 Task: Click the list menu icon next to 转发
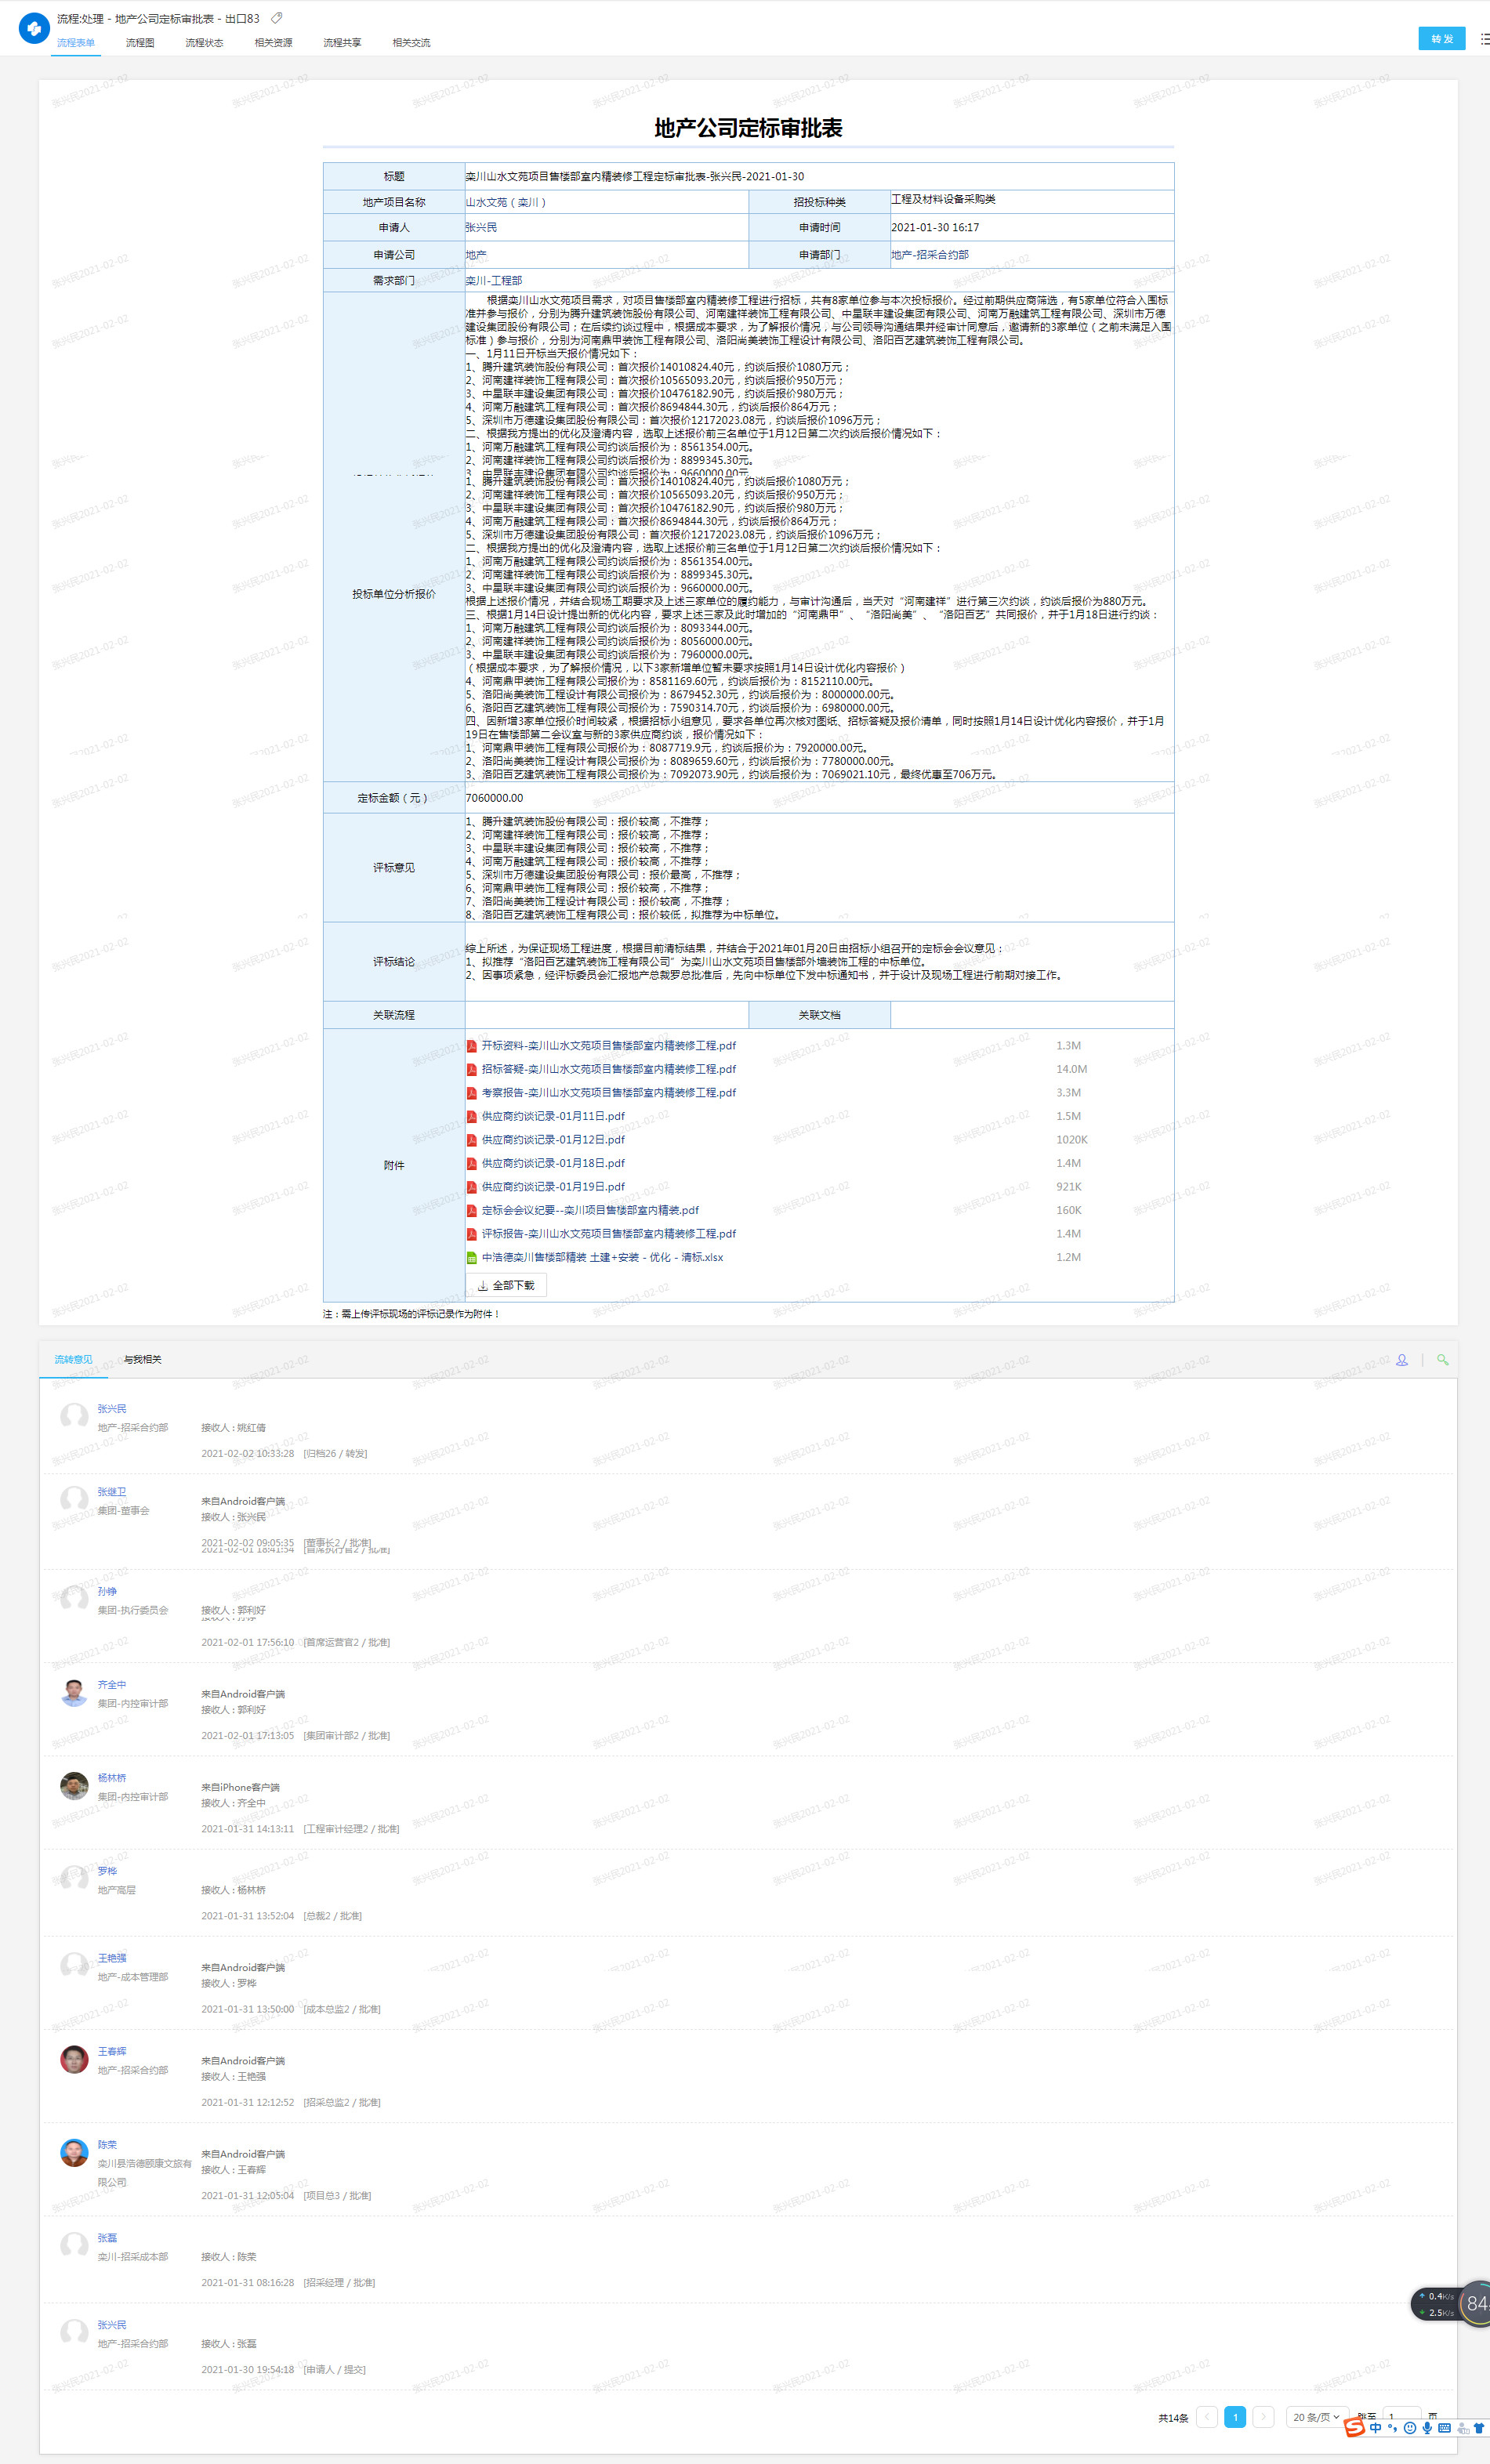(x=1484, y=39)
